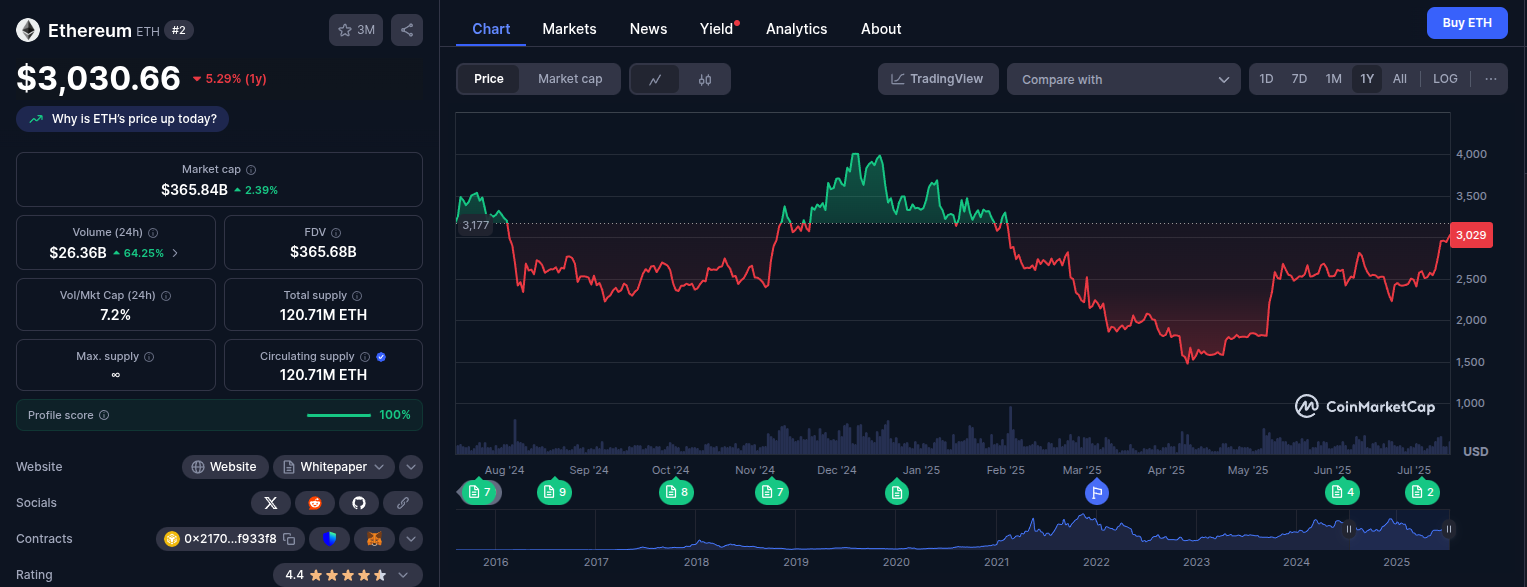Click the info icon next to Market cap
Screen dimensions: 1527x587
[x=251, y=170]
